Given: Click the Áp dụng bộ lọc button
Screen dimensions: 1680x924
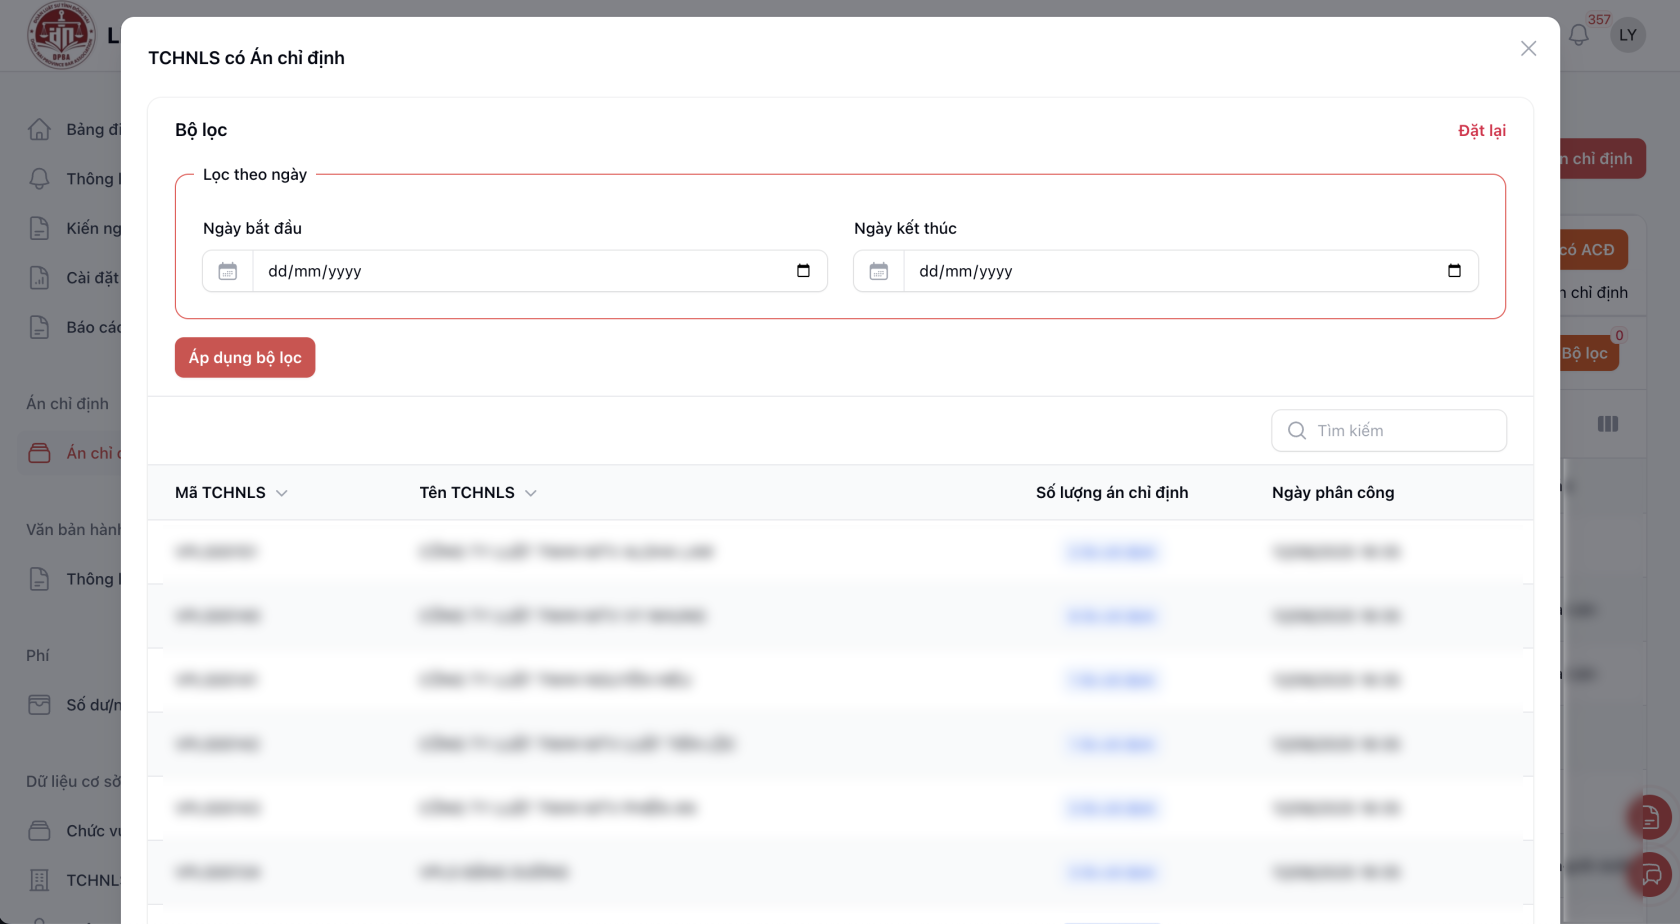Looking at the screenshot, I should (x=245, y=357).
